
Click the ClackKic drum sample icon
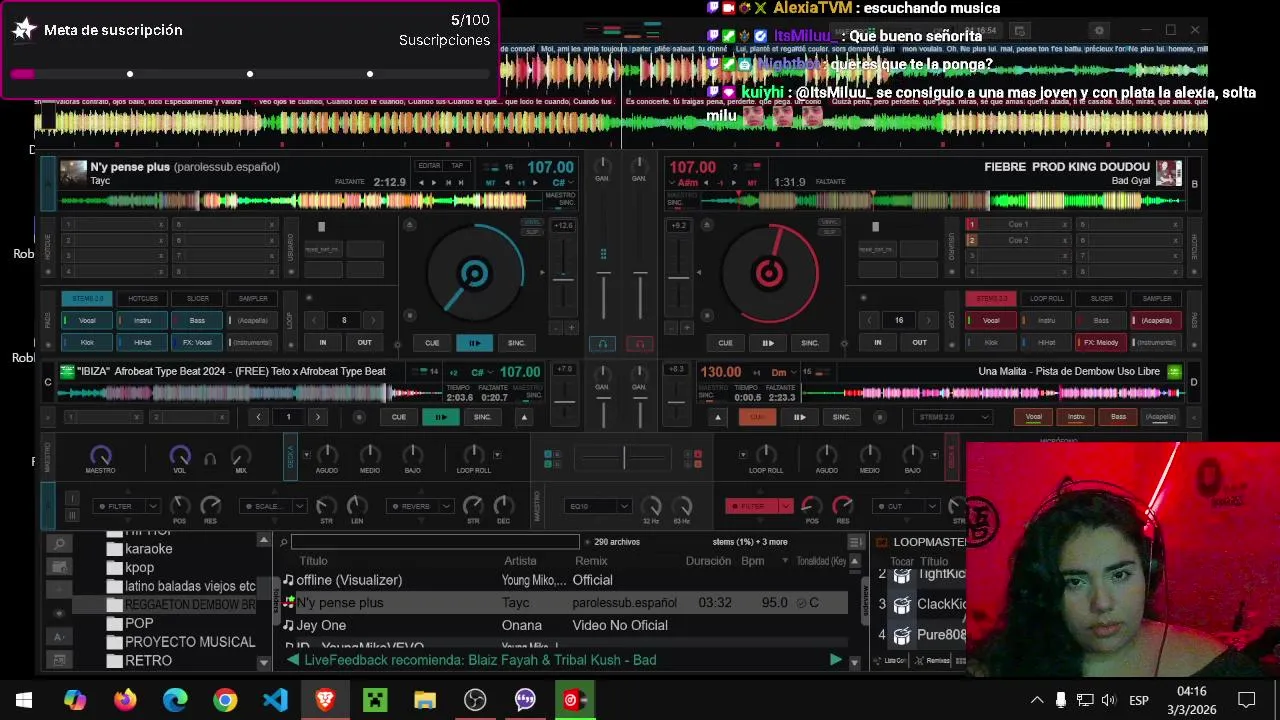[902, 605]
